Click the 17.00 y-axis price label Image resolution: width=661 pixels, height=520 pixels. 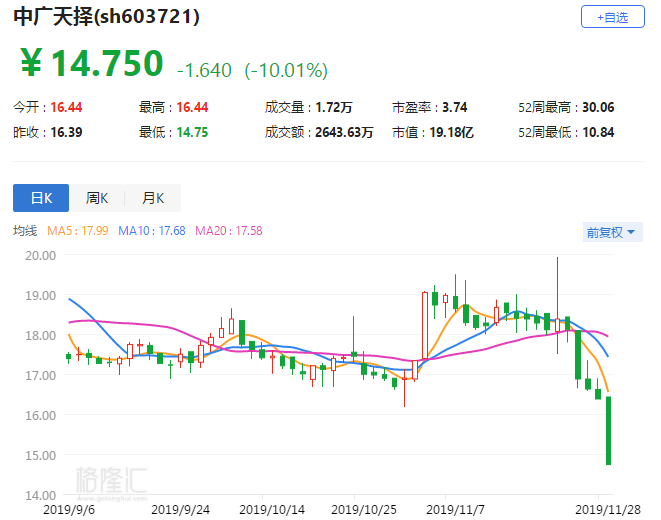(40, 375)
